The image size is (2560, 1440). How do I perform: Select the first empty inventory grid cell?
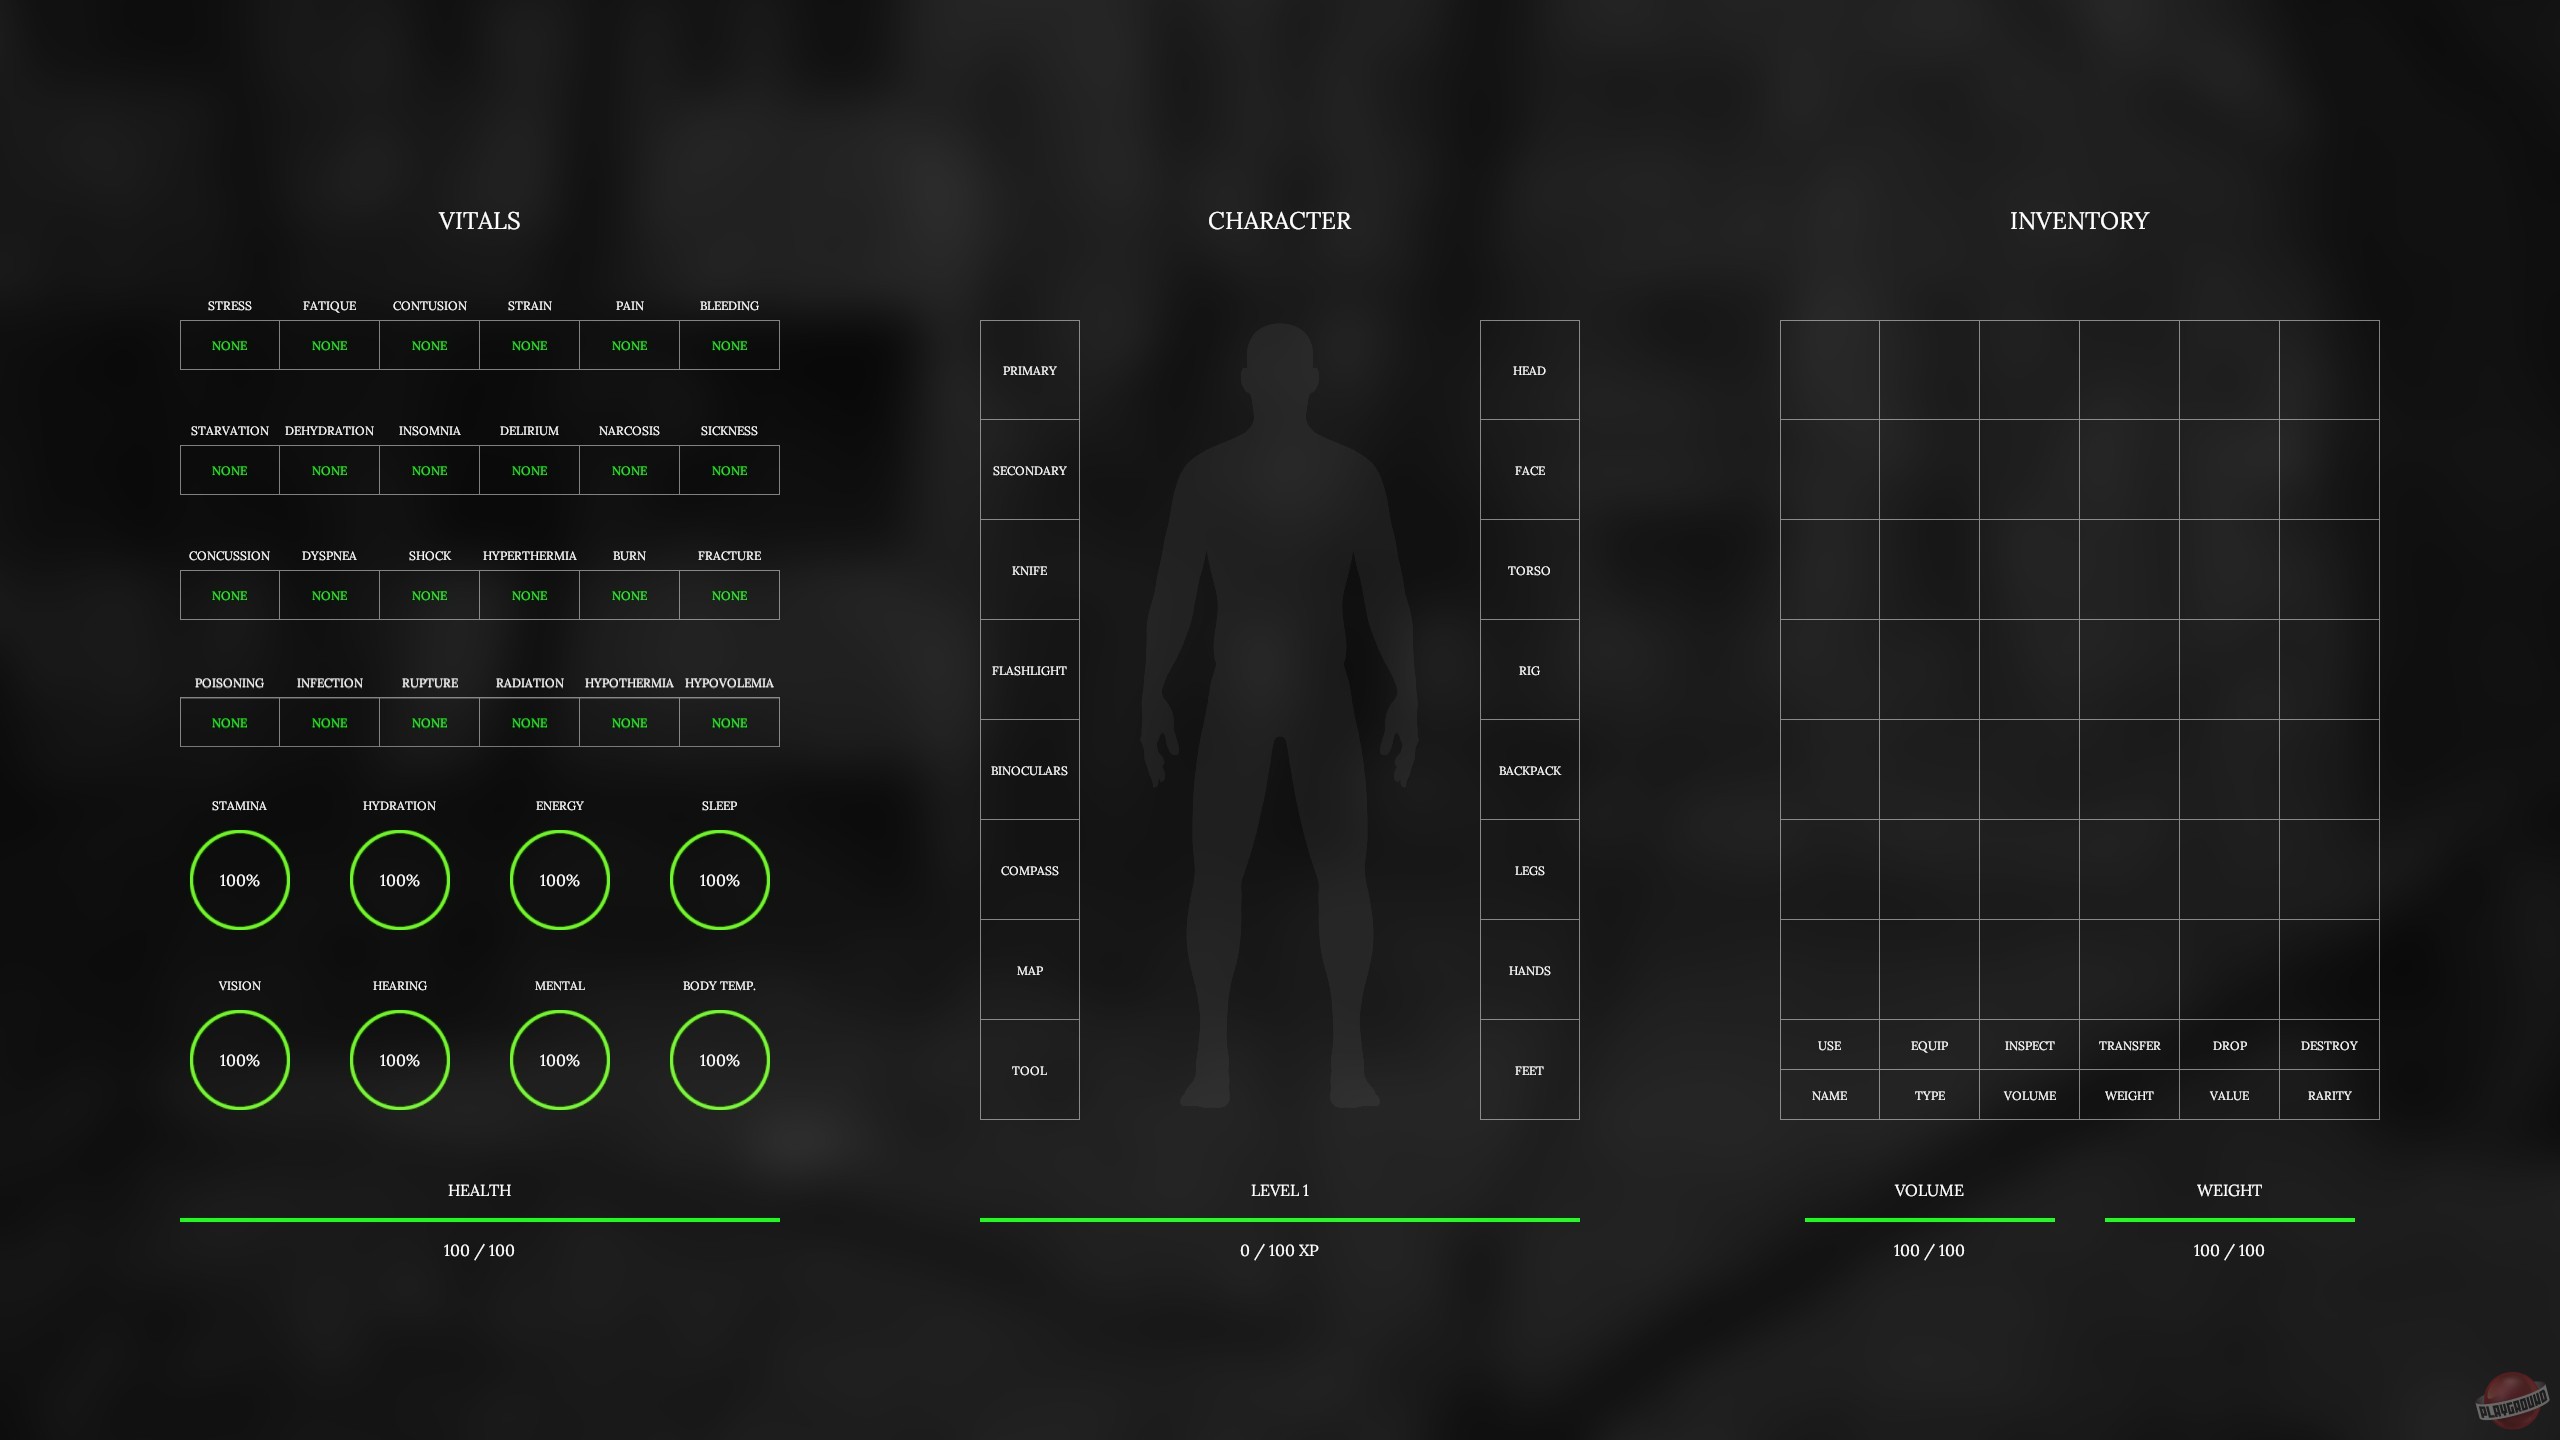coord(1829,370)
